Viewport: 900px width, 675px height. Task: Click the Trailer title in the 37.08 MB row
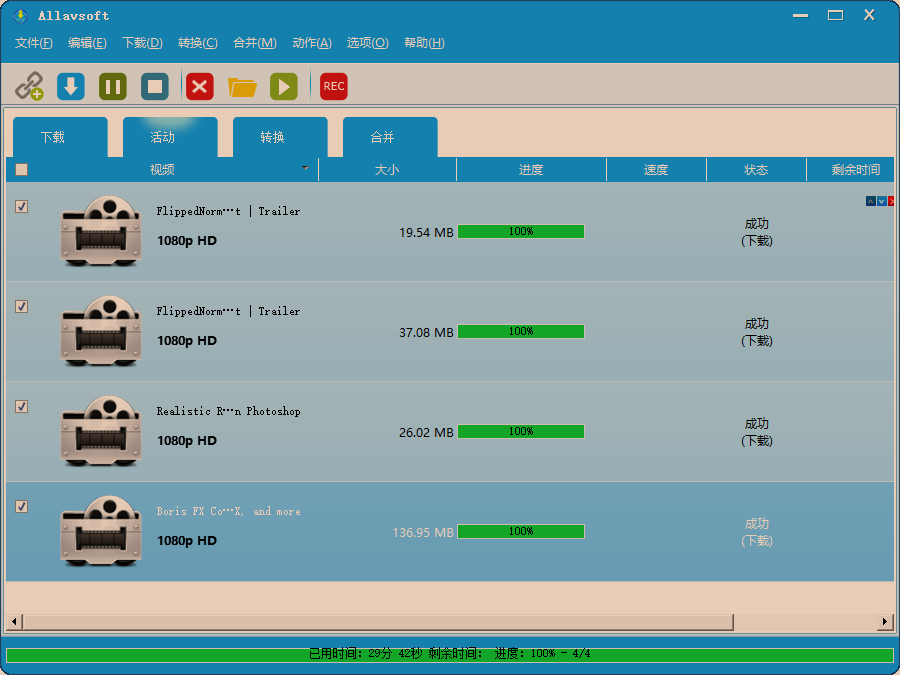coord(228,311)
